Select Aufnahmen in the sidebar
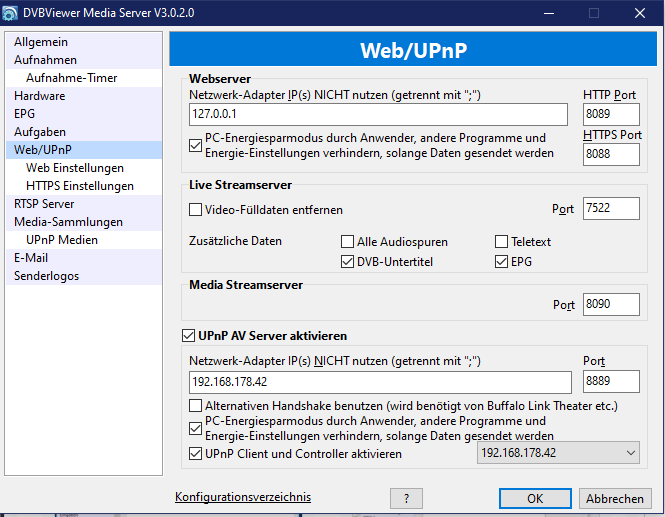The width and height of the screenshot is (665, 517). click(84, 60)
